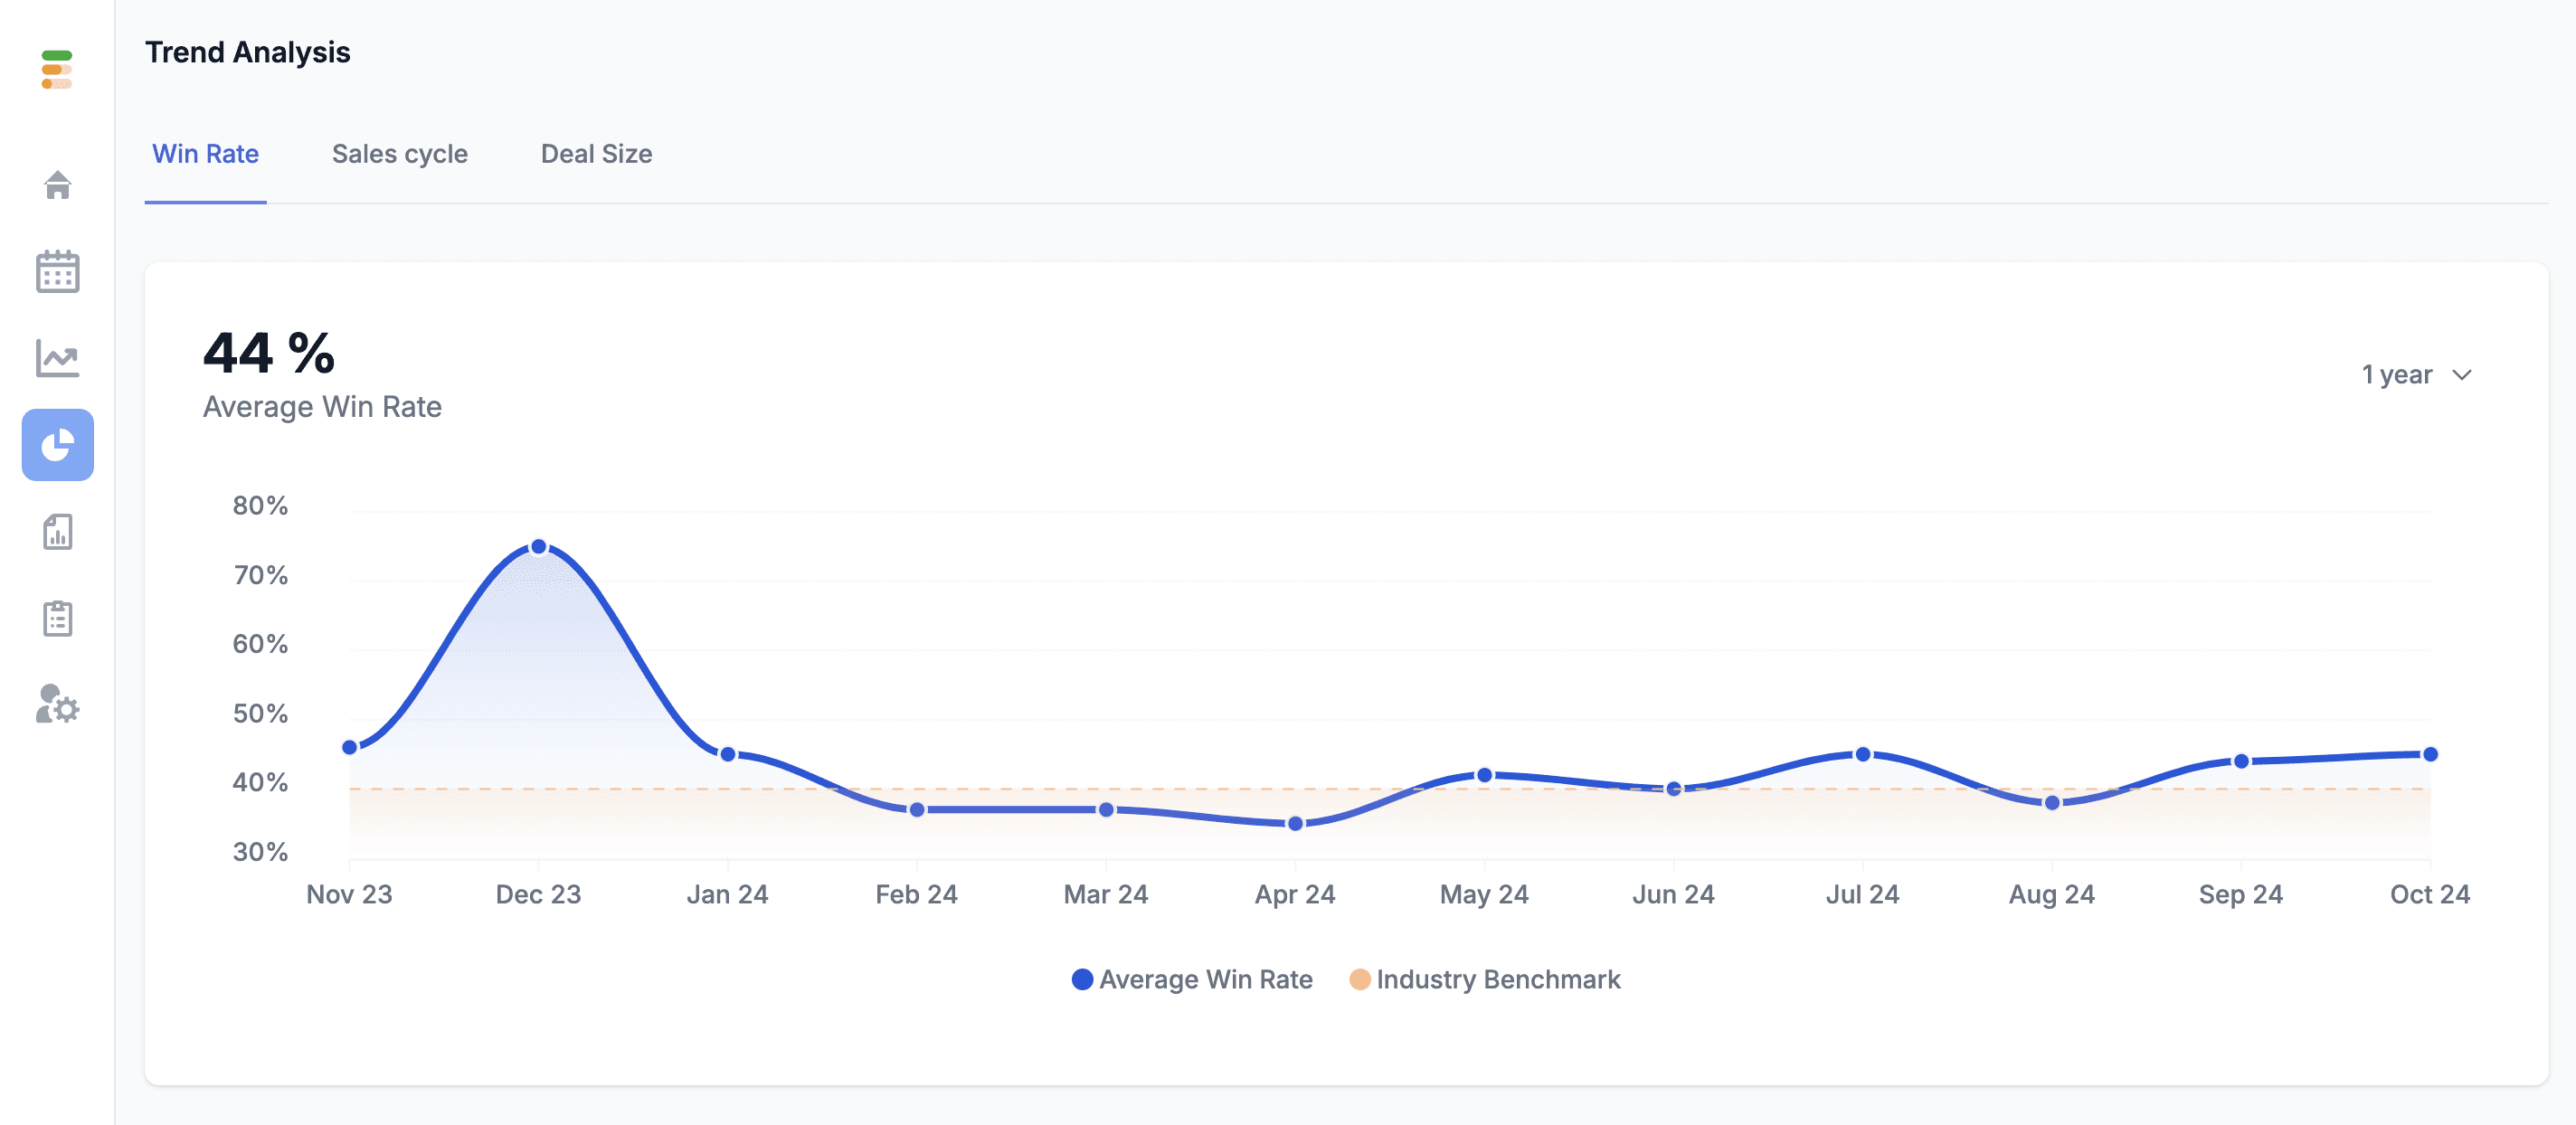The width and height of the screenshot is (2576, 1125).
Task: Select the May 24 data point
Action: [x=1485, y=775]
